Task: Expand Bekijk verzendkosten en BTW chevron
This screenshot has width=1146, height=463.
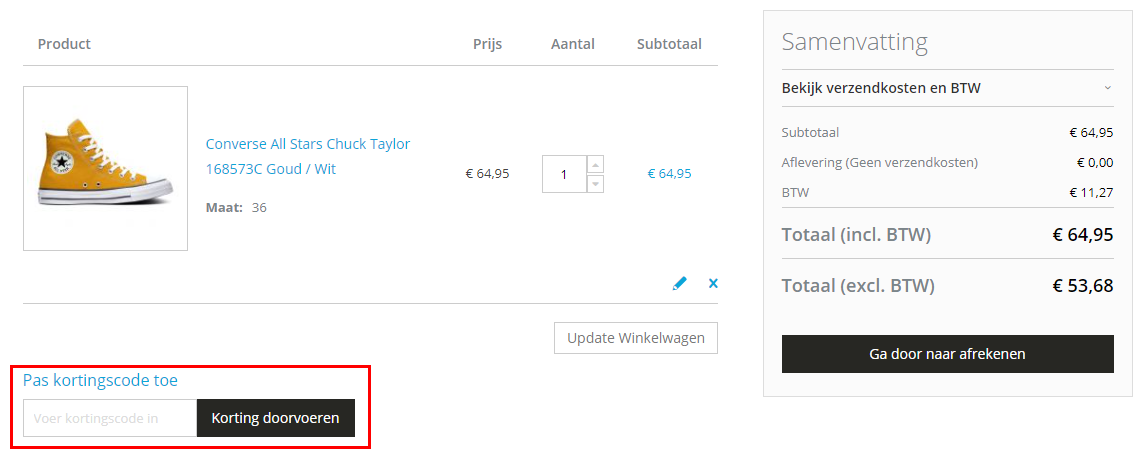Action: [x=1107, y=88]
